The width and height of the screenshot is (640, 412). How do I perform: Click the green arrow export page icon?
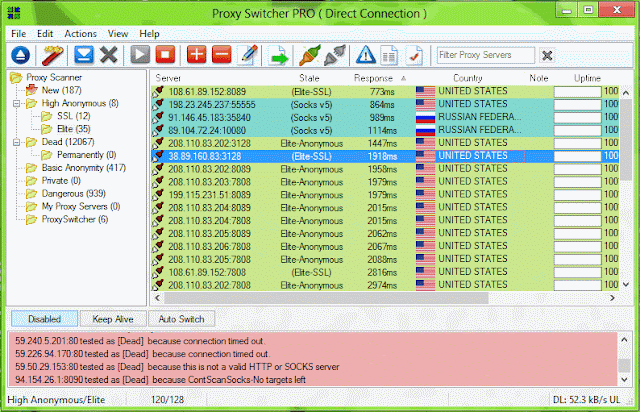pos(279,56)
